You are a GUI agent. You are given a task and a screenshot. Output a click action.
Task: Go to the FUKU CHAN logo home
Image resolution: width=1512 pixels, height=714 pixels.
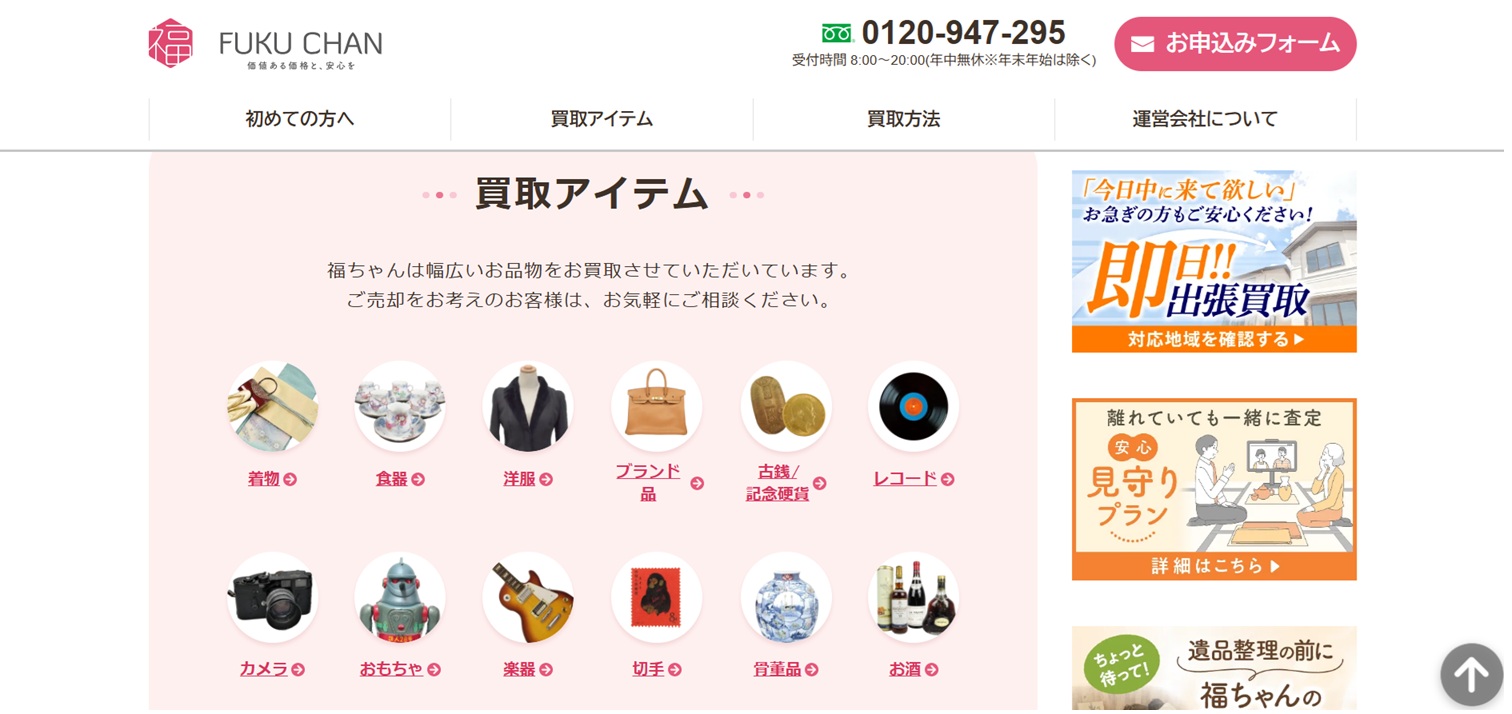click(266, 44)
